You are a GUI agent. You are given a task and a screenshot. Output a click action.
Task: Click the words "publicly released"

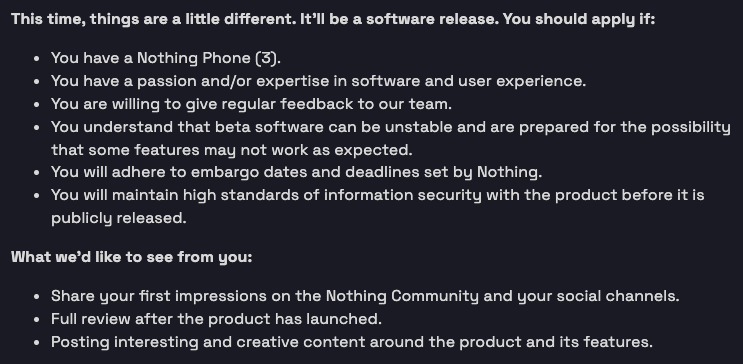click(117, 218)
